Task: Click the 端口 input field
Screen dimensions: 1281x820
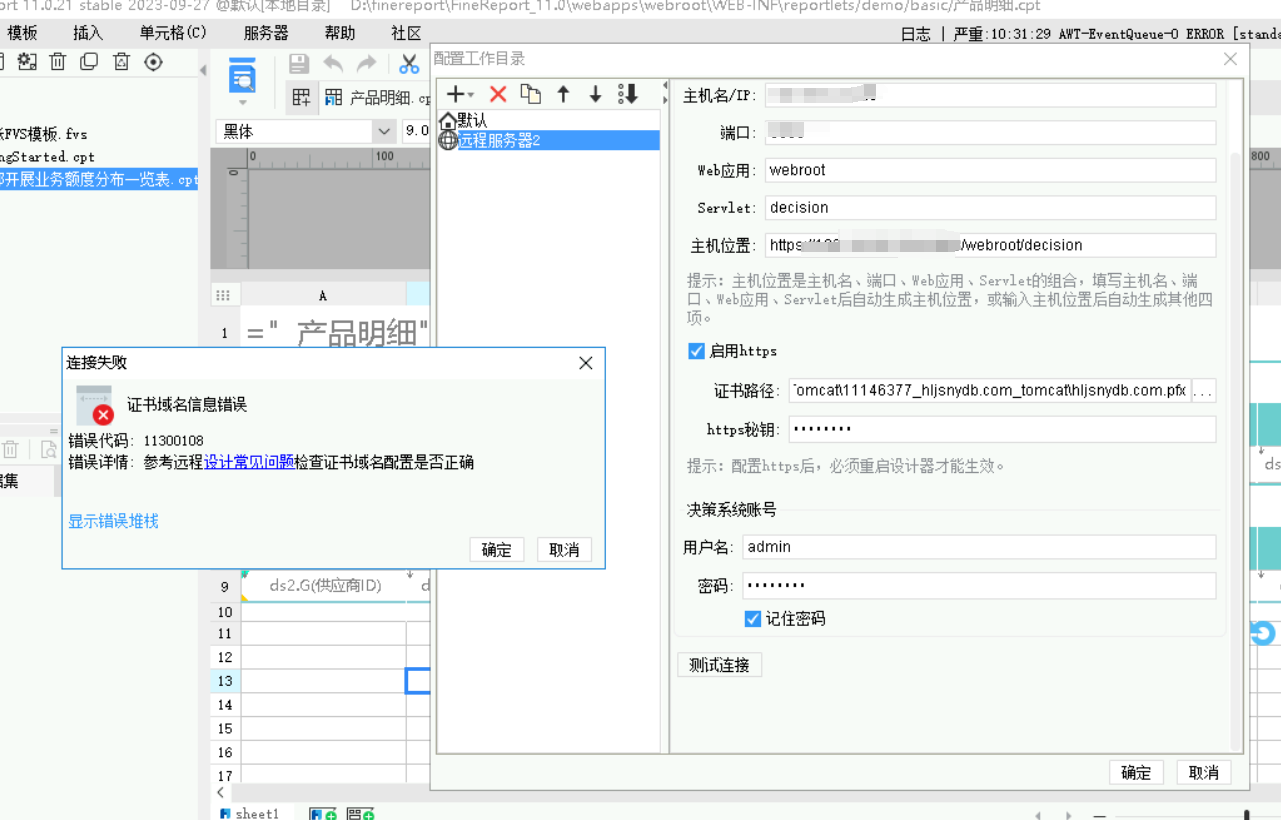Action: click(990, 132)
